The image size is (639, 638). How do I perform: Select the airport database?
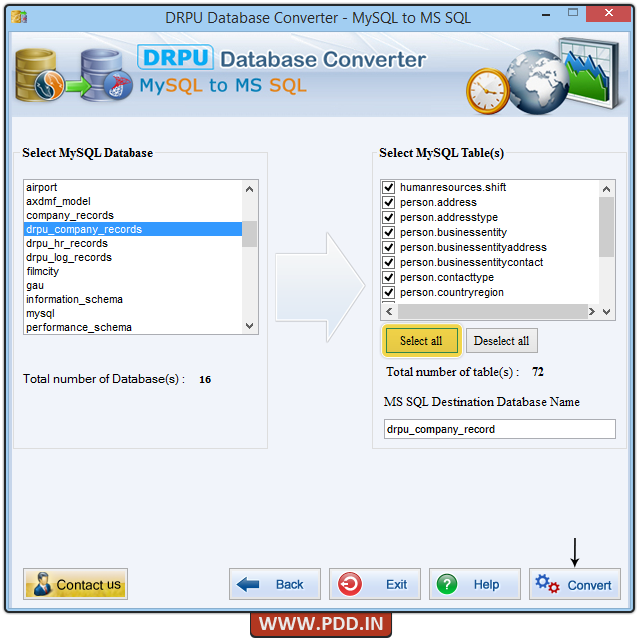tap(133, 187)
